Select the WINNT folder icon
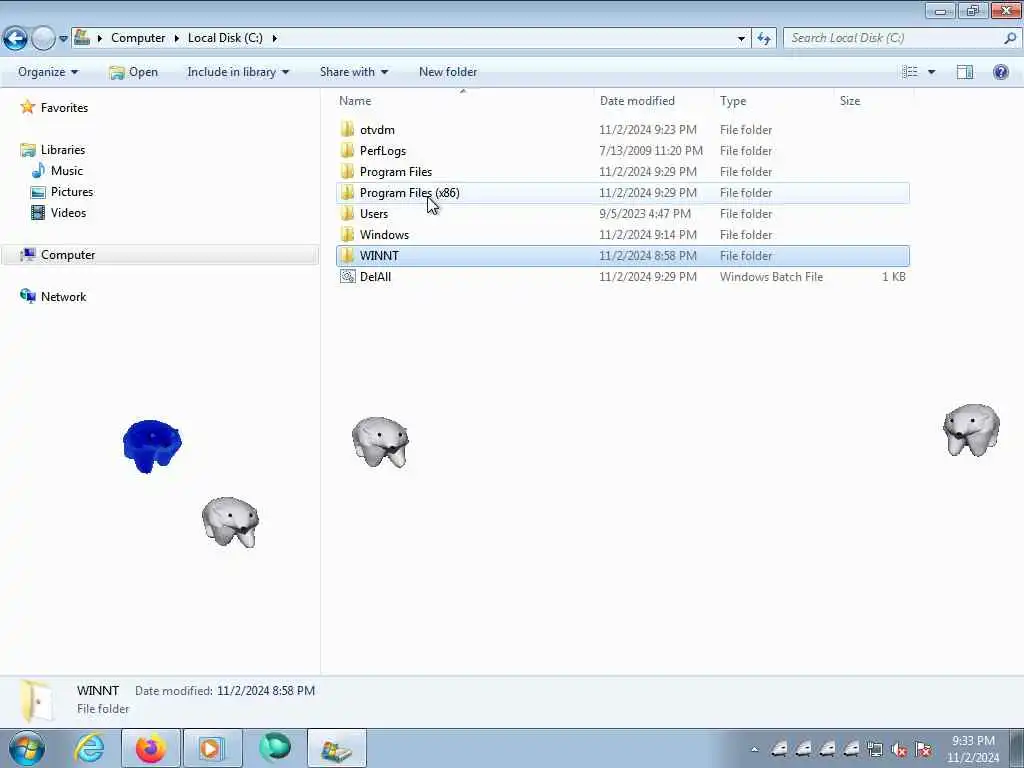The height and width of the screenshot is (768, 1024). pos(347,255)
